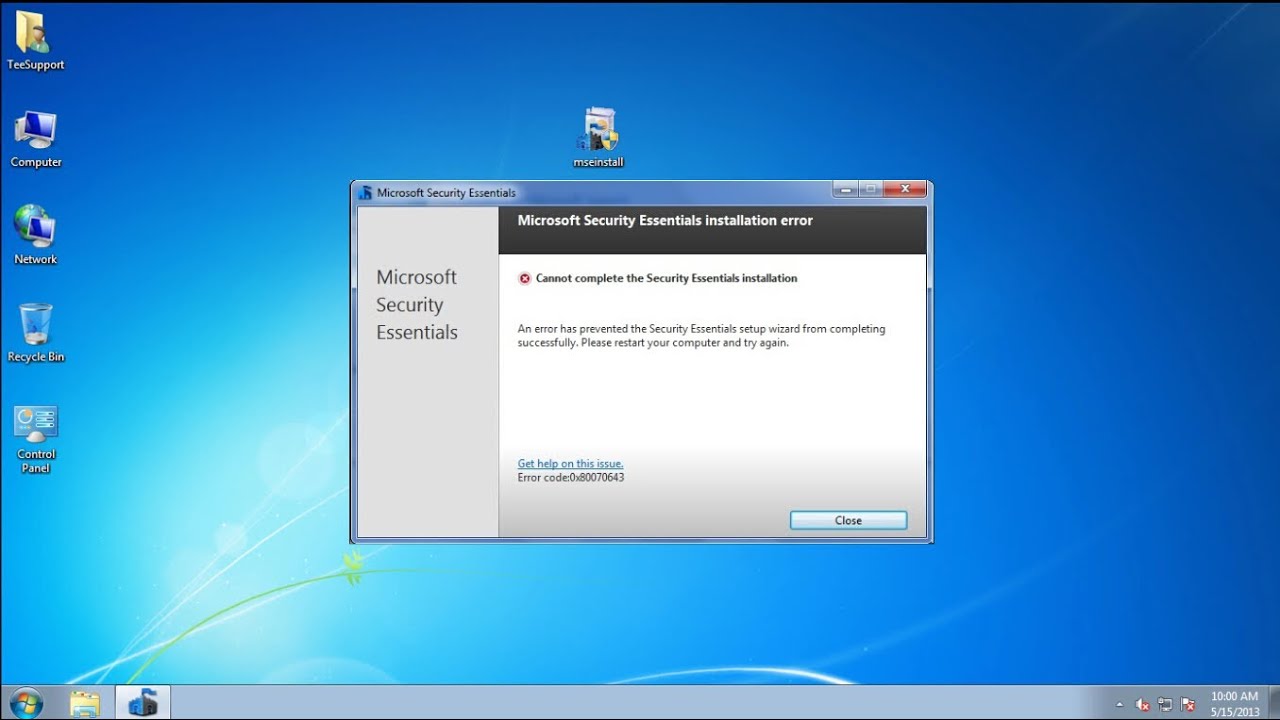Viewport: 1280px width, 720px height.
Task: Open the network status tray icon
Action: pyautogui.click(x=1165, y=704)
